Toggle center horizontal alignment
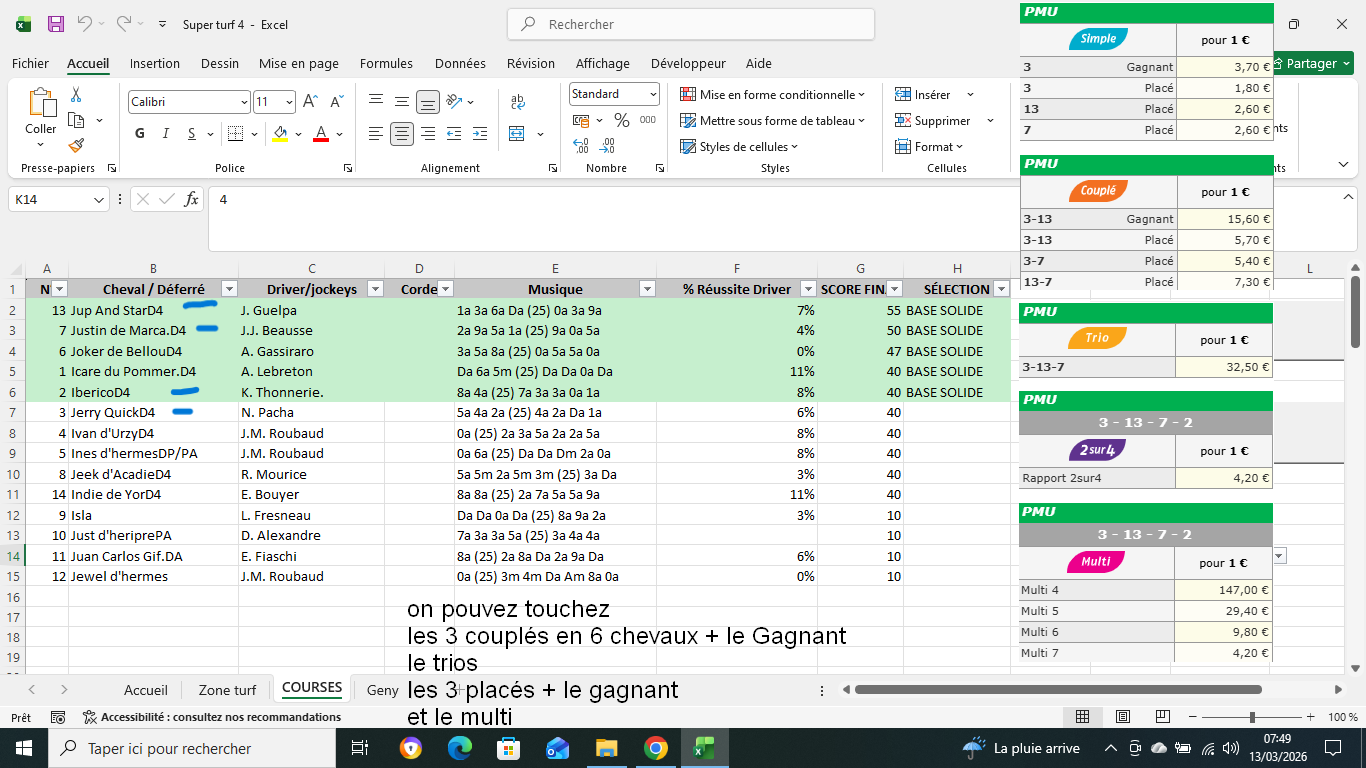The width and height of the screenshot is (1366, 768). click(x=402, y=134)
